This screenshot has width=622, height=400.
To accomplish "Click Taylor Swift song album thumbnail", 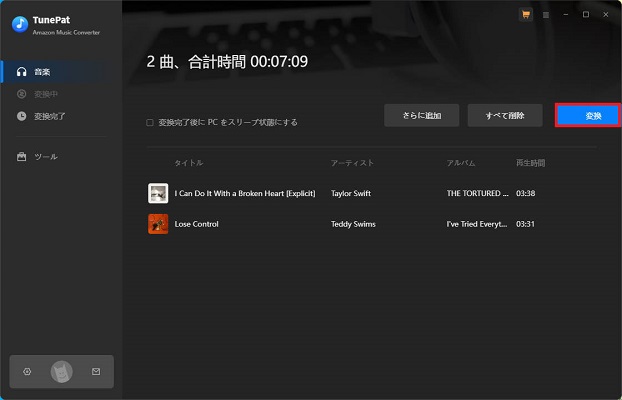I will pyautogui.click(x=158, y=193).
